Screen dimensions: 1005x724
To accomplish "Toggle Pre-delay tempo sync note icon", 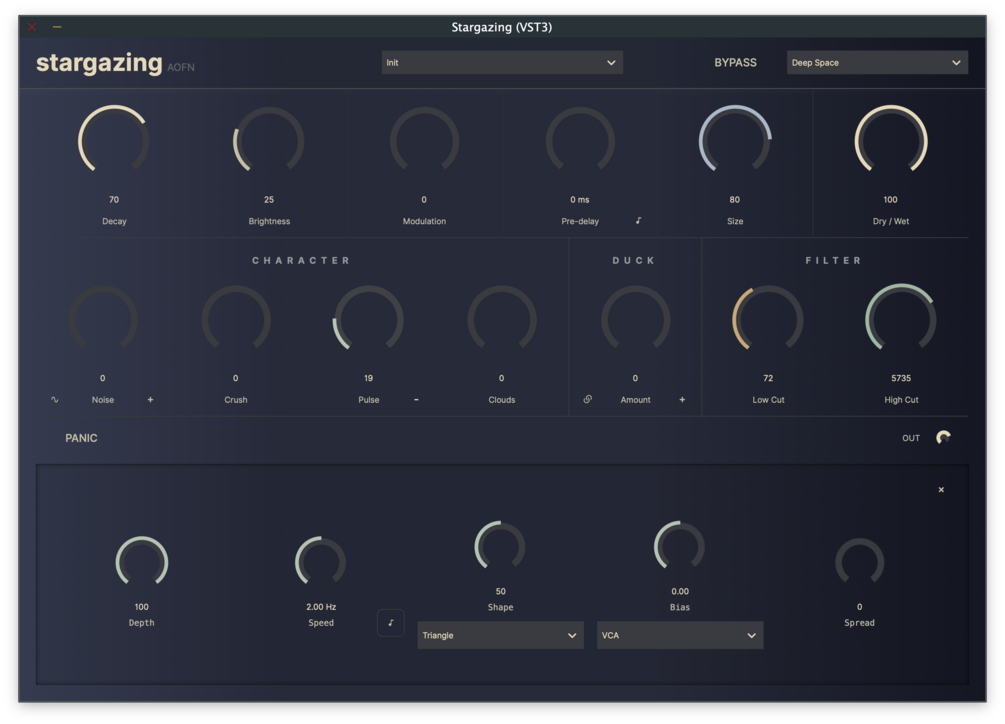I will (638, 220).
